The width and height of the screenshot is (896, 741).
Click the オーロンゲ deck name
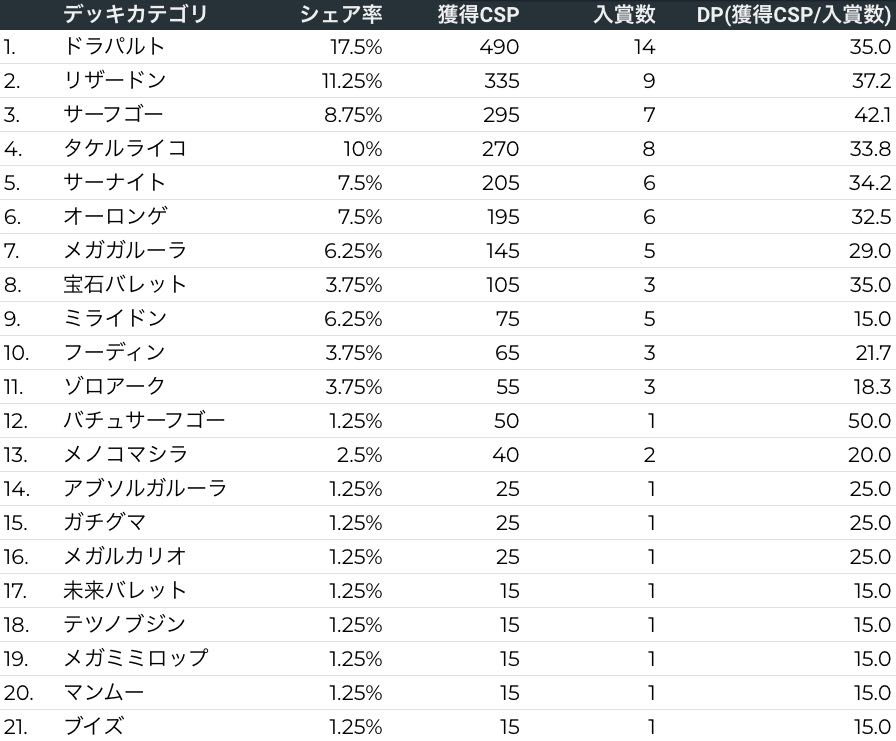coord(114,217)
